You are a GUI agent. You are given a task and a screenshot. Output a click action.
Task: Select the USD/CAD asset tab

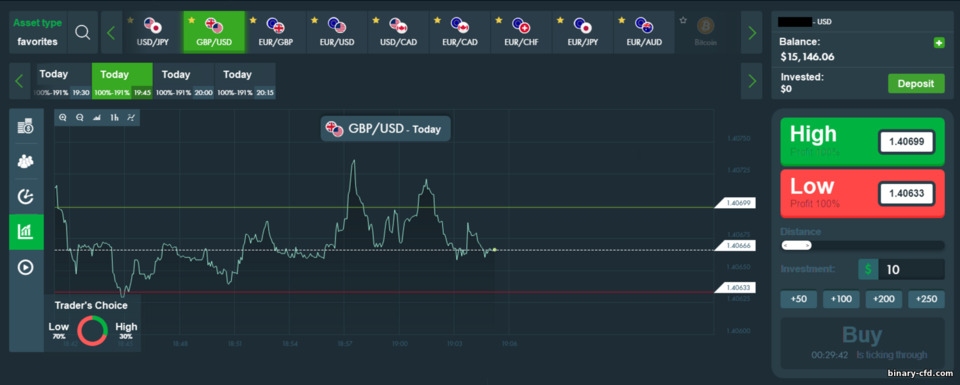click(x=399, y=32)
